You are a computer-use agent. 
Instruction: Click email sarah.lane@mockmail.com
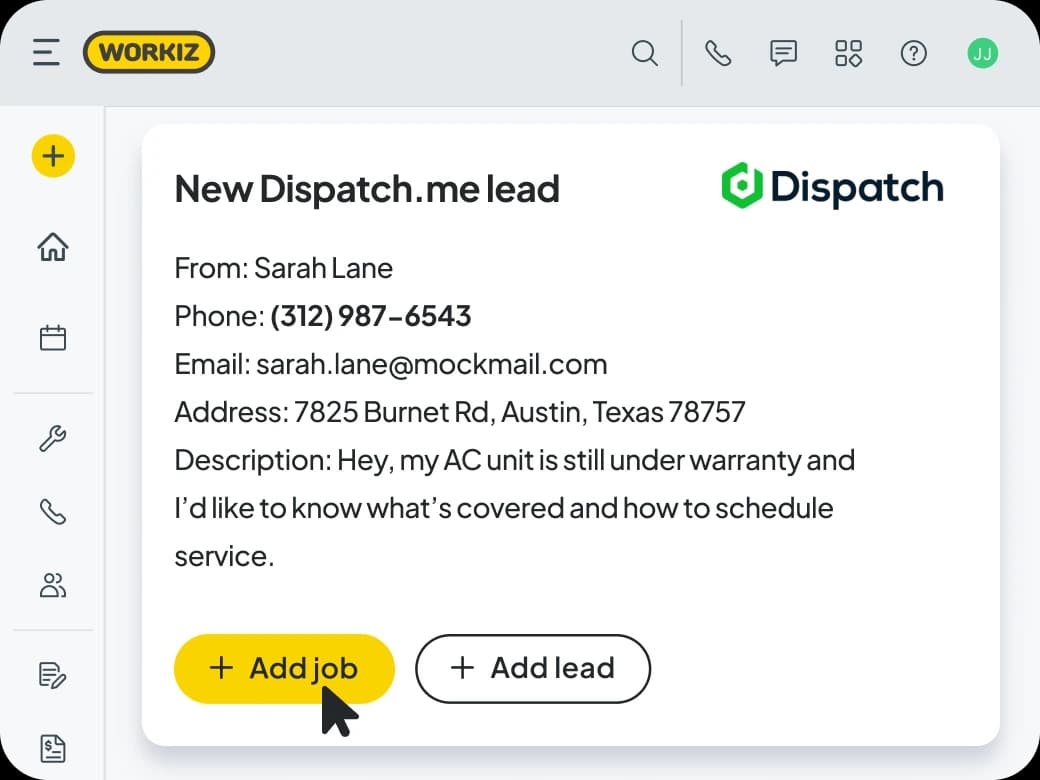pyautogui.click(x=432, y=364)
